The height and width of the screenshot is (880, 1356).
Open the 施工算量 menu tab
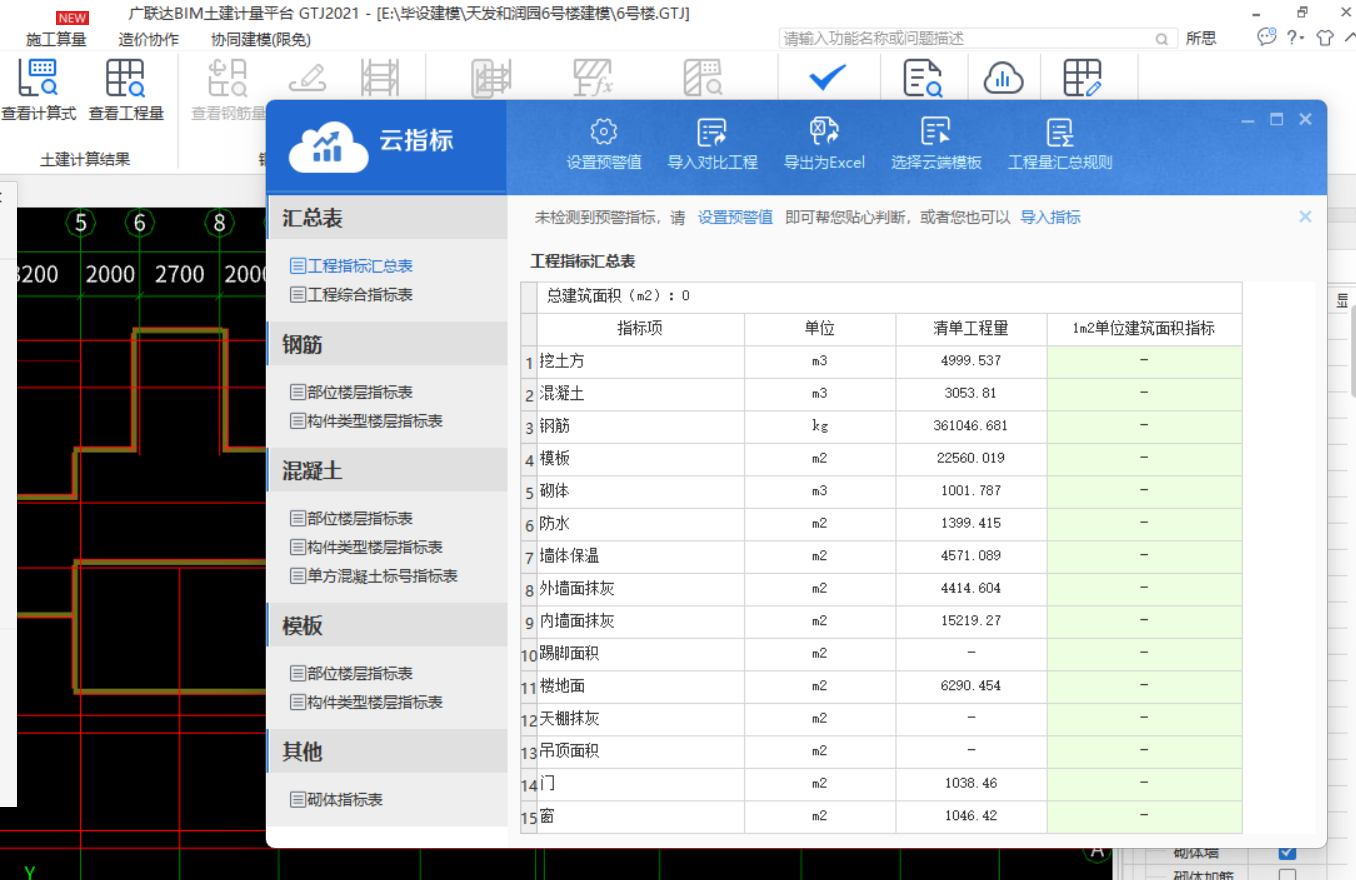(56, 39)
